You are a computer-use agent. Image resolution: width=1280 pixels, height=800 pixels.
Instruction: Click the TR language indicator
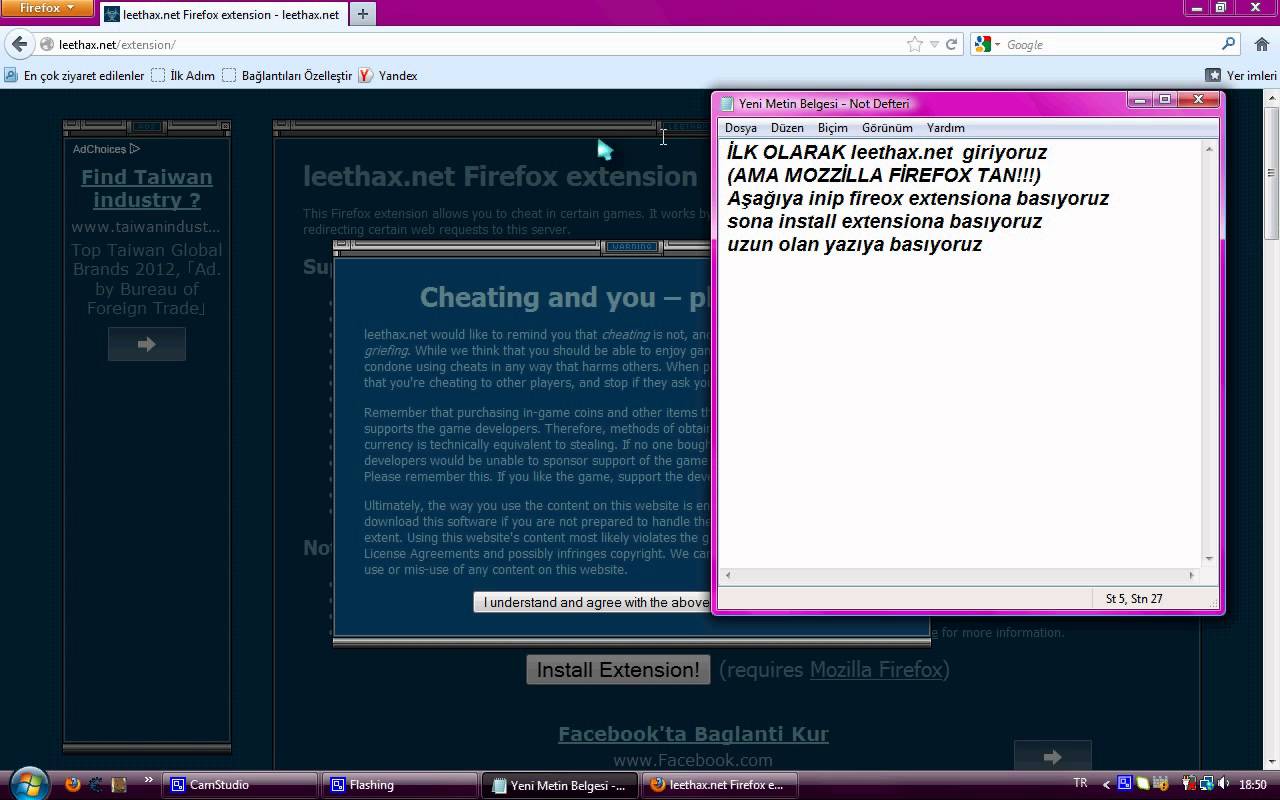(x=1080, y=783)
